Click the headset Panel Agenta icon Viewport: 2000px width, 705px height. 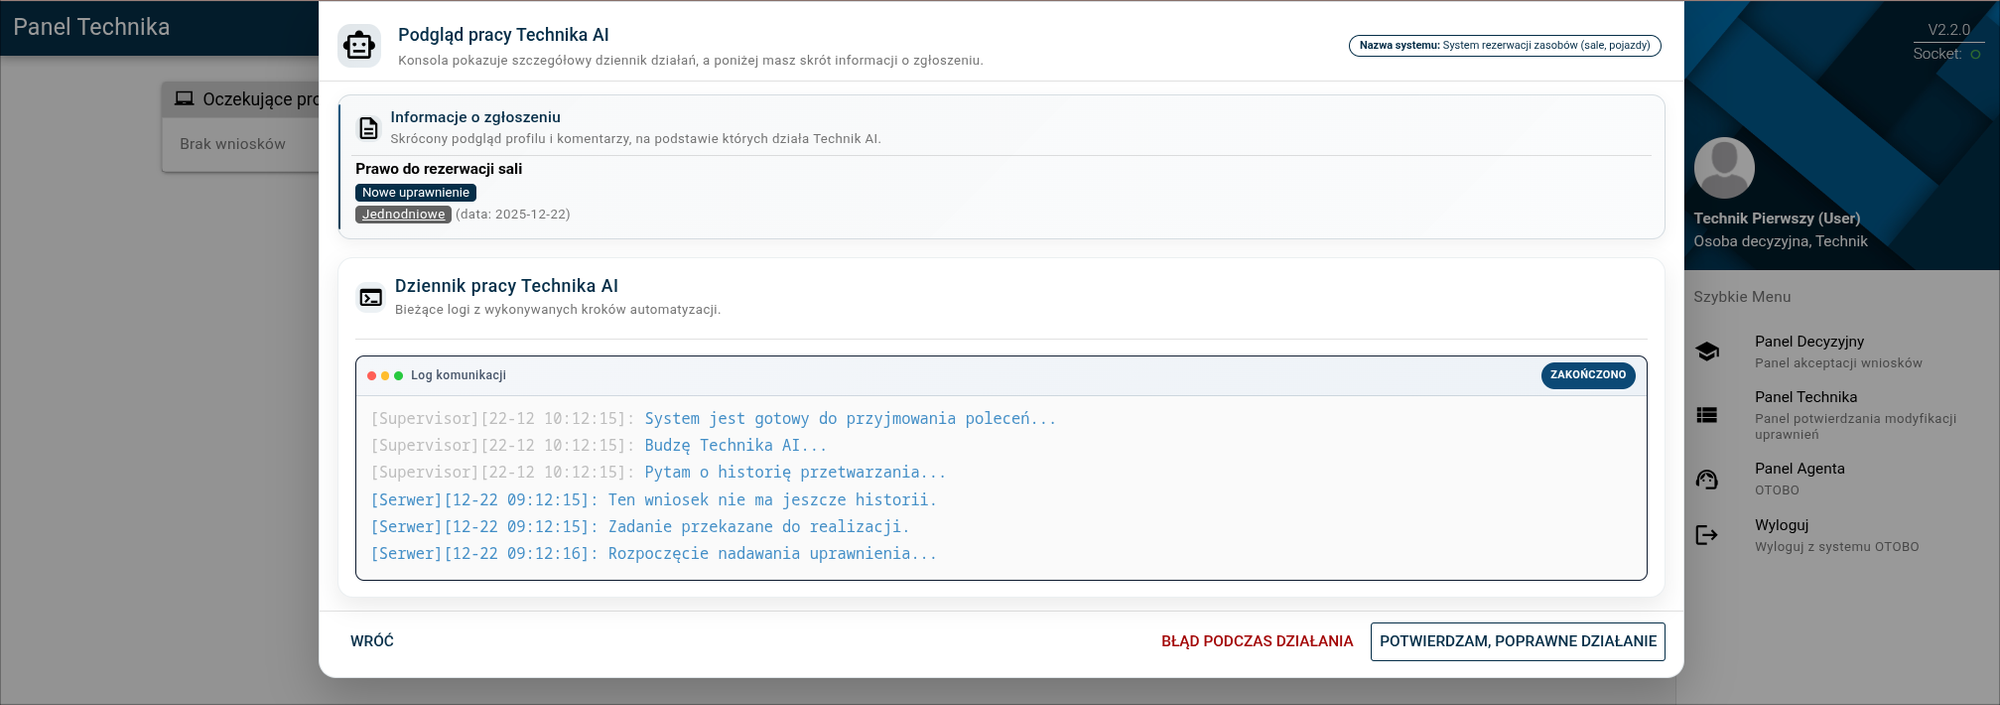pyautogui.click(x=1707, y=480)
